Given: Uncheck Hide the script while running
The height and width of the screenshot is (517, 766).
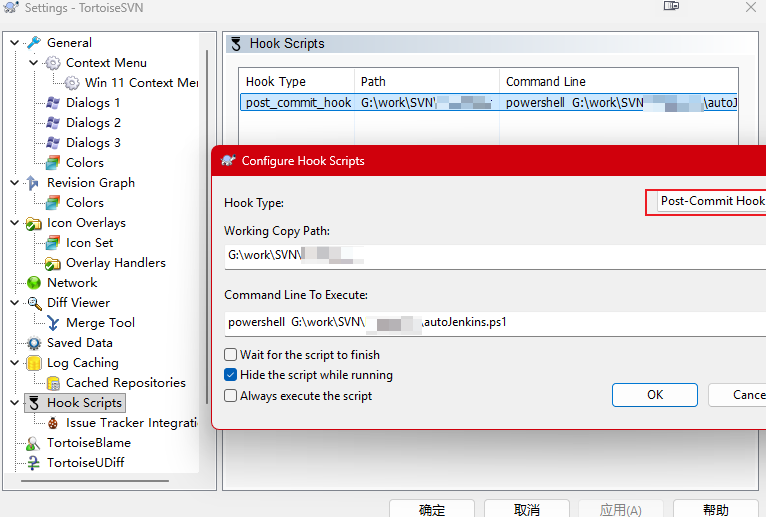Looking at the screenshot, I should 231,375.
